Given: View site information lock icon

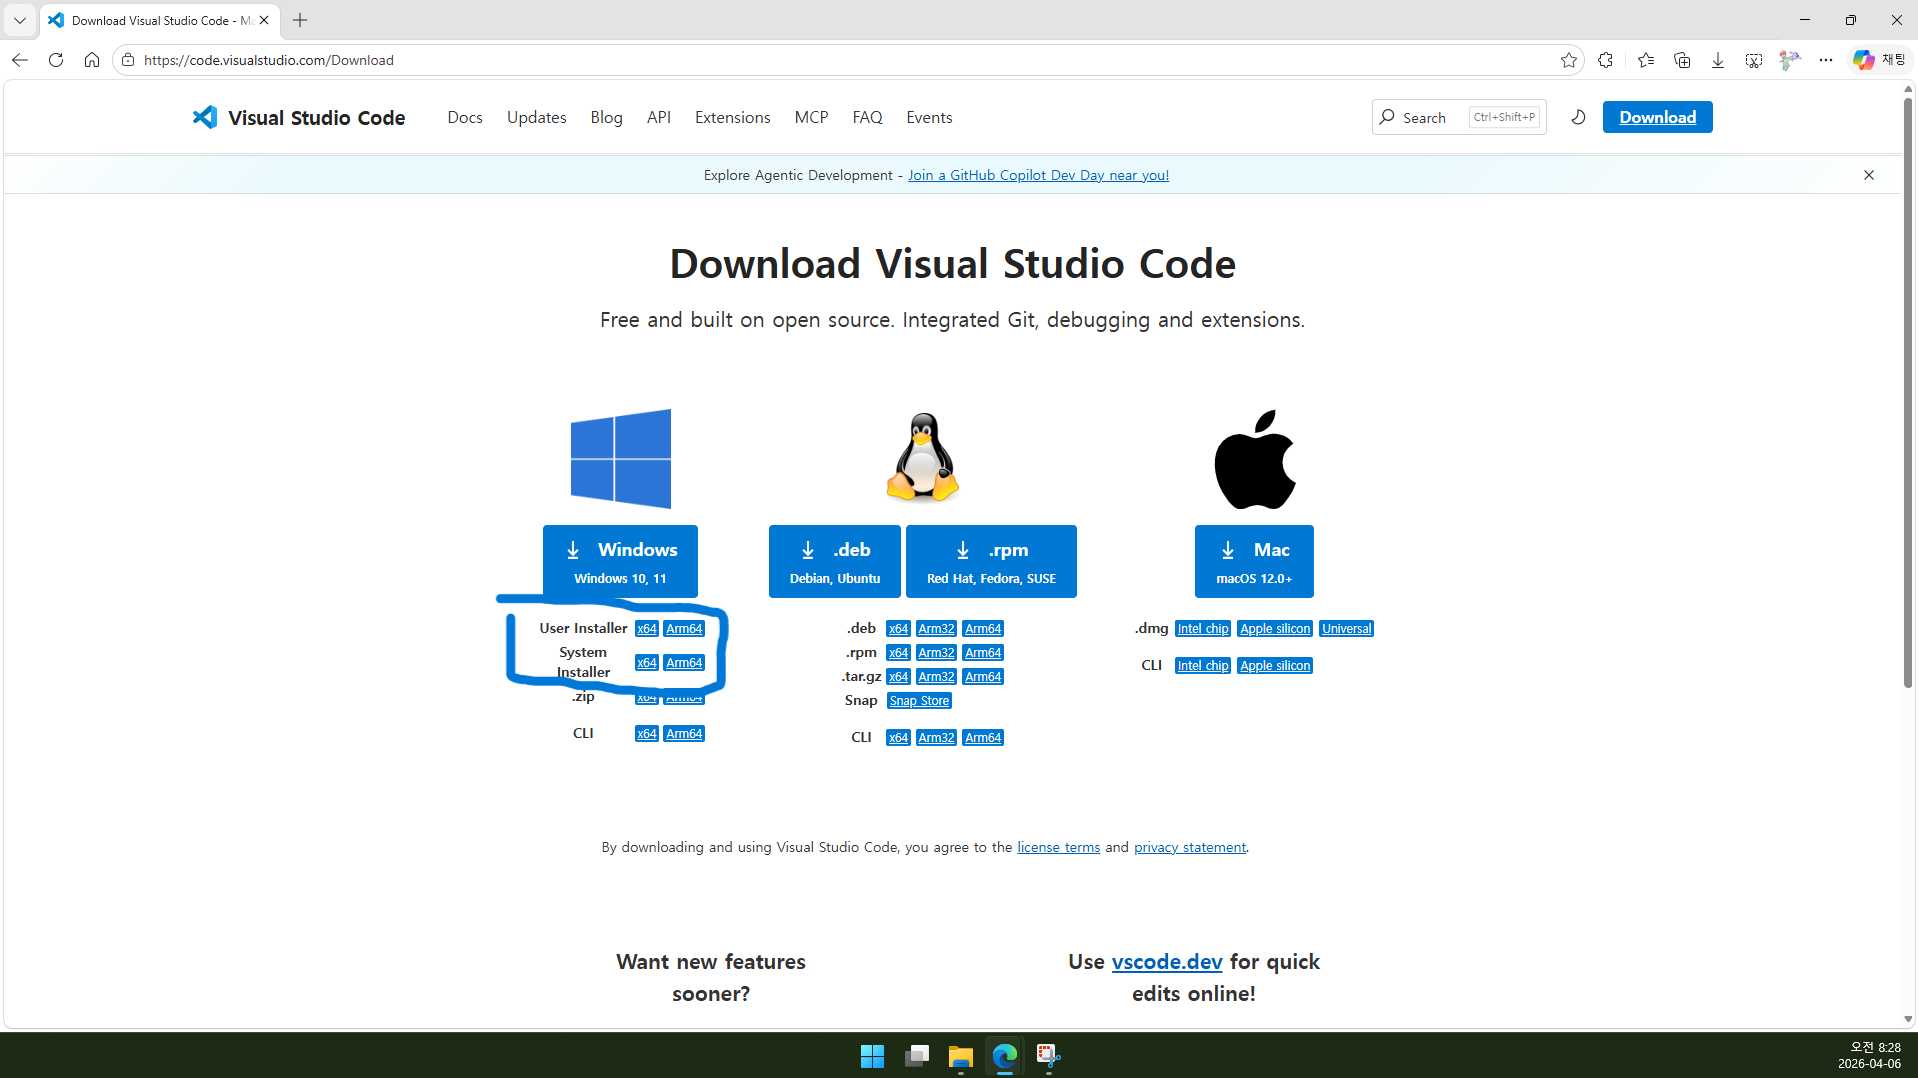Looking at the screenshot, I should [128, 60].
